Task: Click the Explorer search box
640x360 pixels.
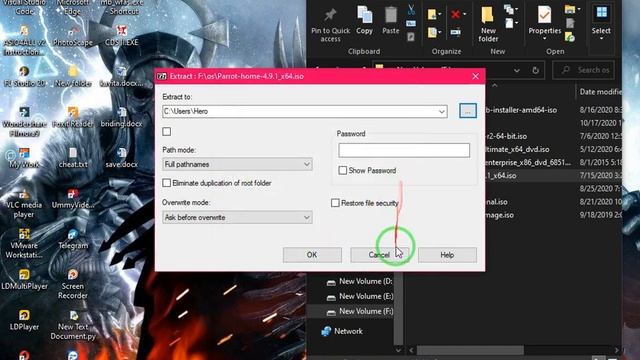Action: tap(584, 70)
